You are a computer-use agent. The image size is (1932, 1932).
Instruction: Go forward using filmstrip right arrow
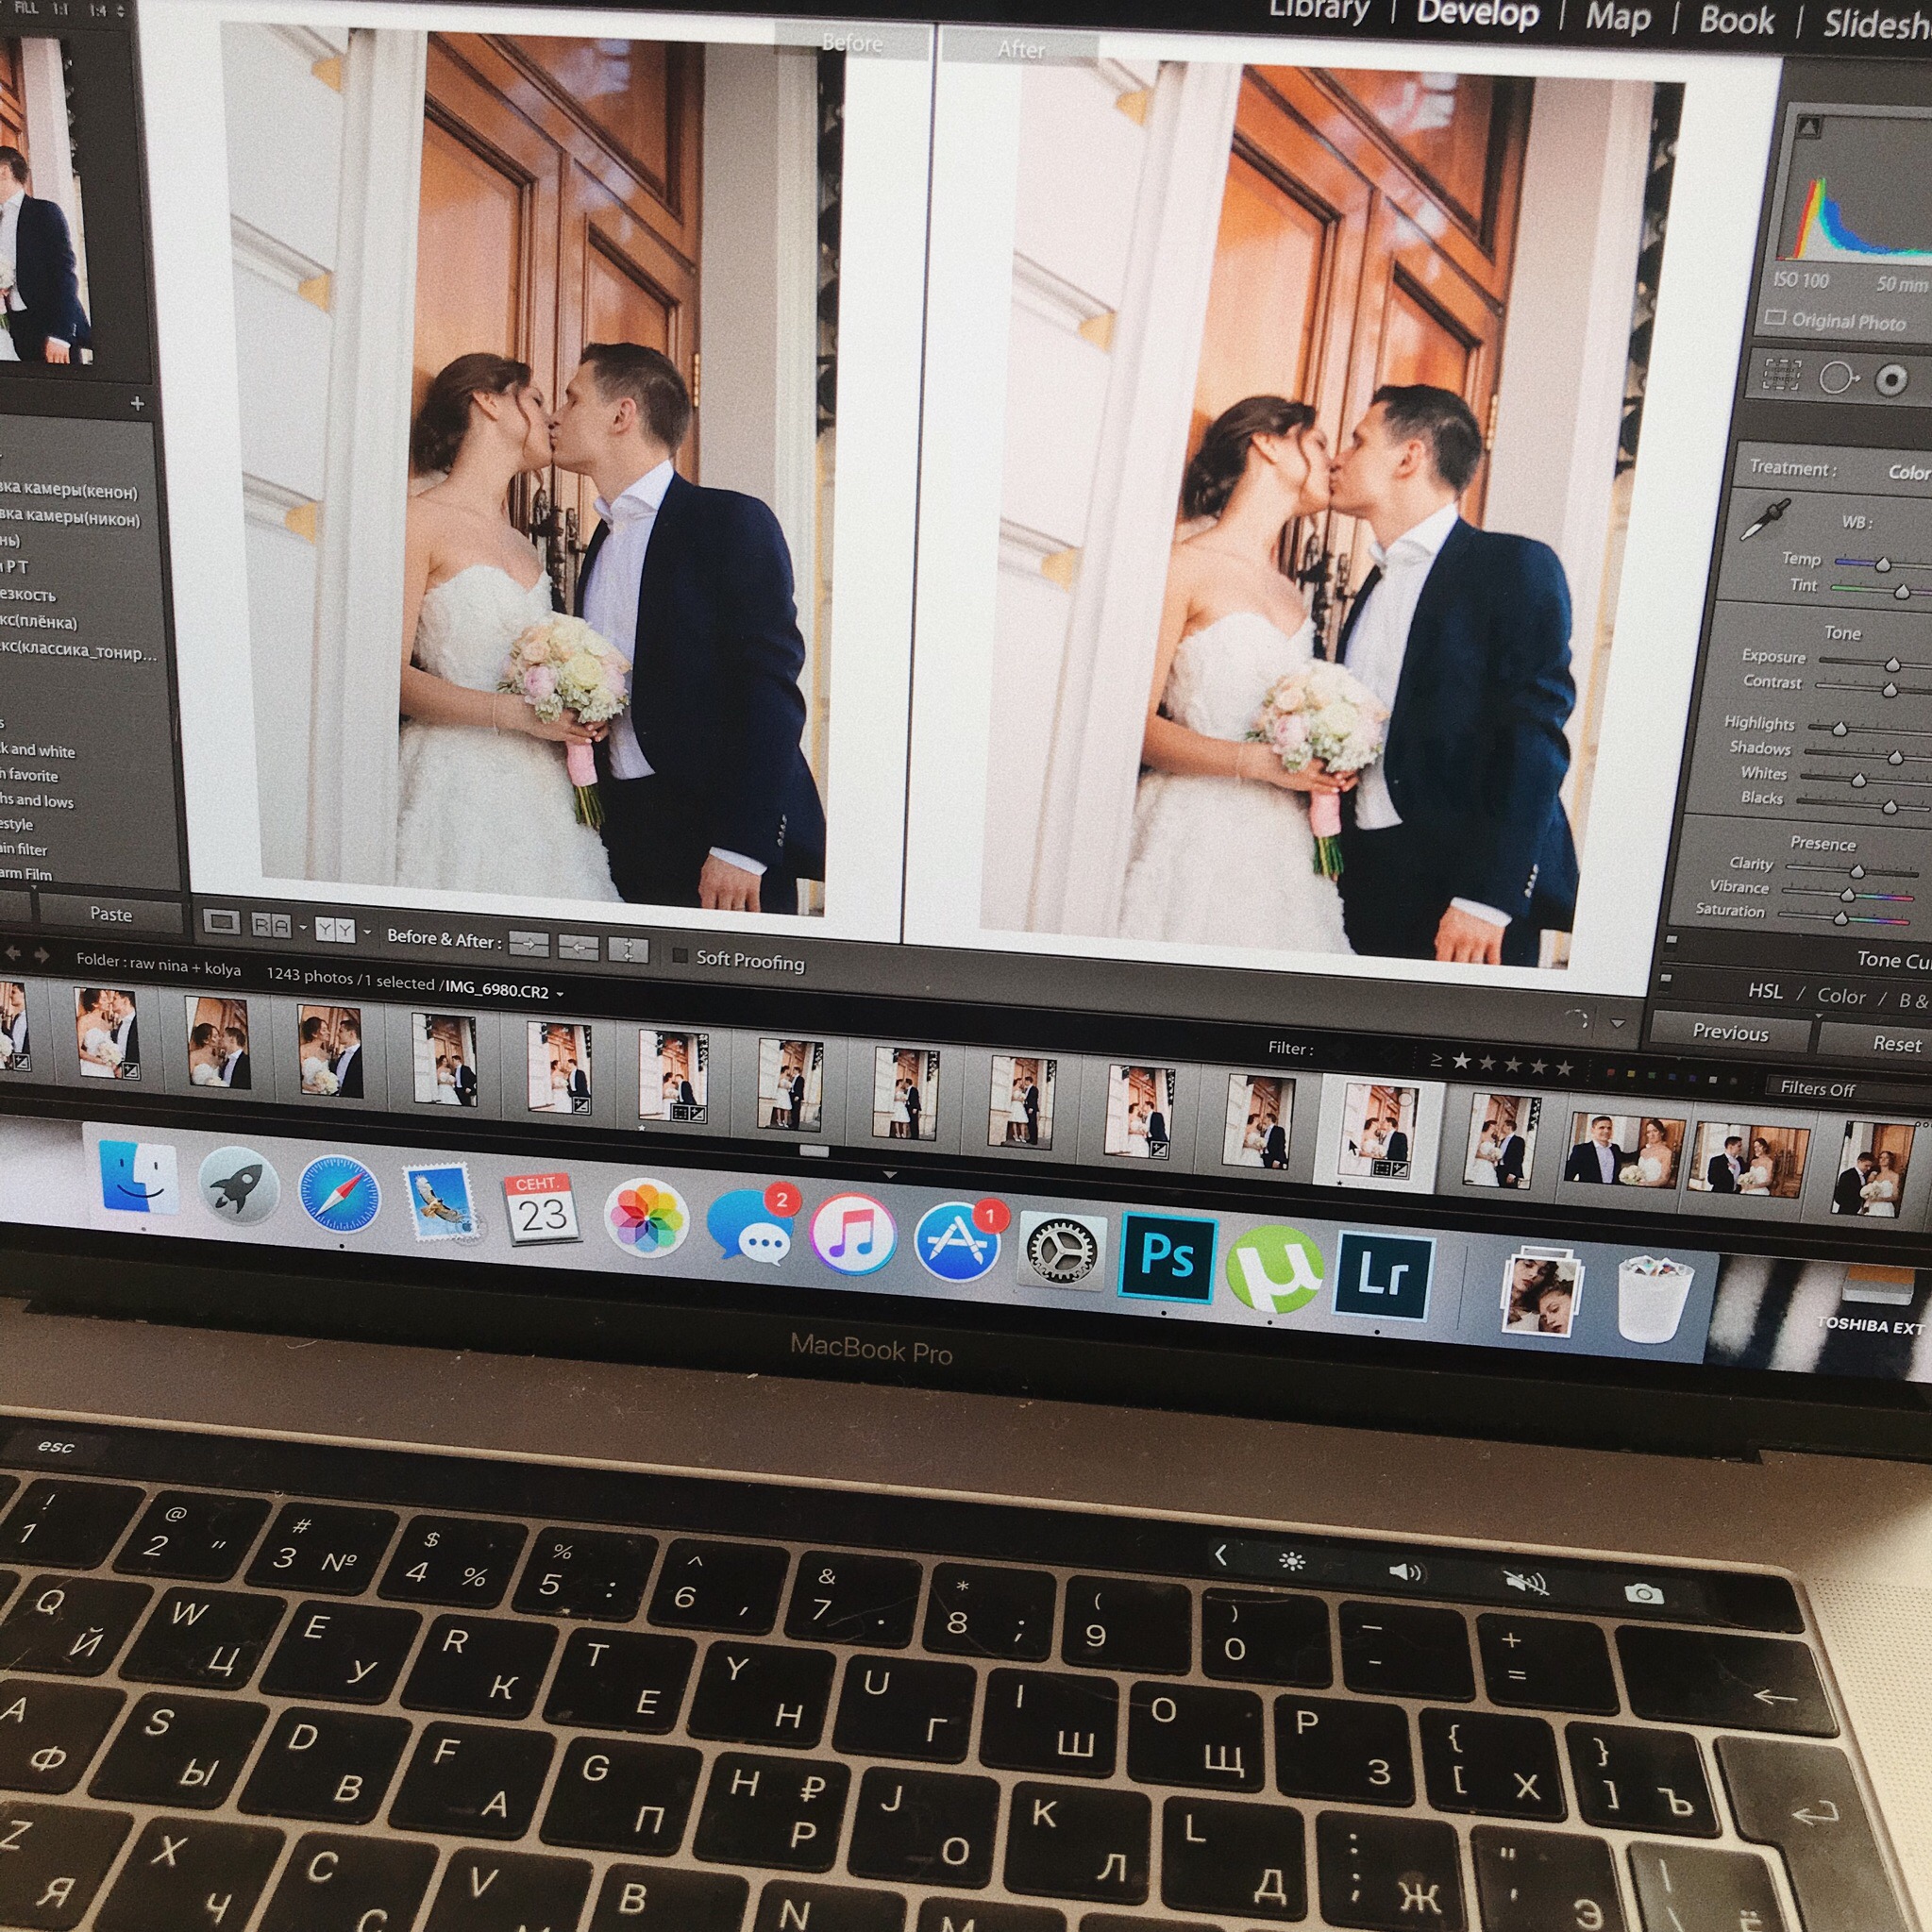(41, 956)
